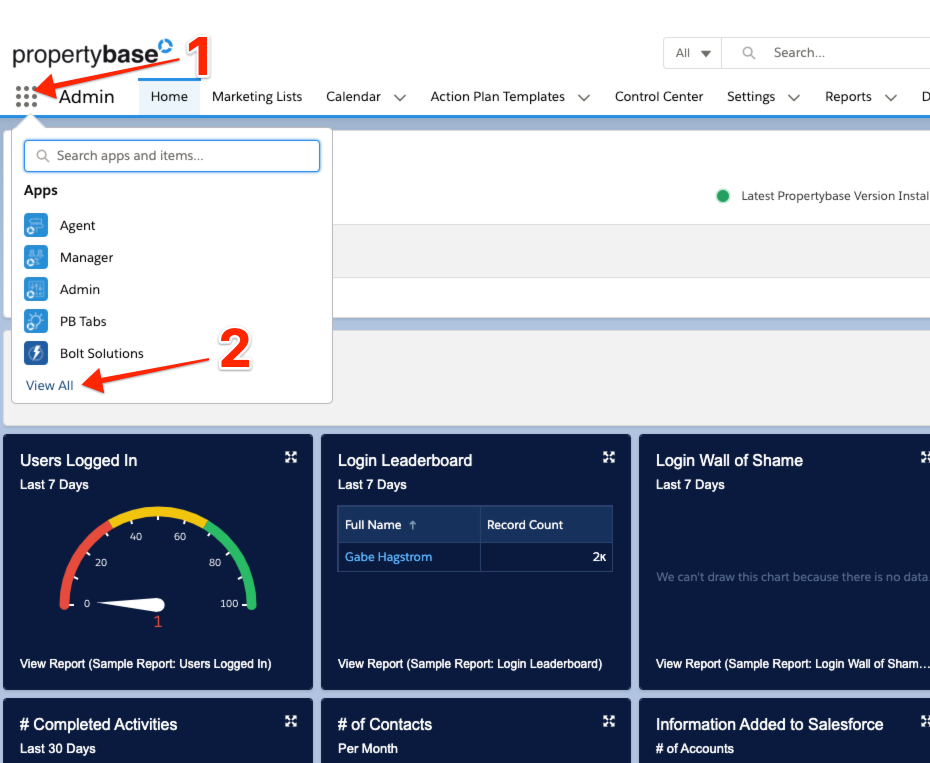Open the PB Tabs app icon
The height and width of the screenshot is (763, 930).
pyautogui.click(x=36, y=322)
